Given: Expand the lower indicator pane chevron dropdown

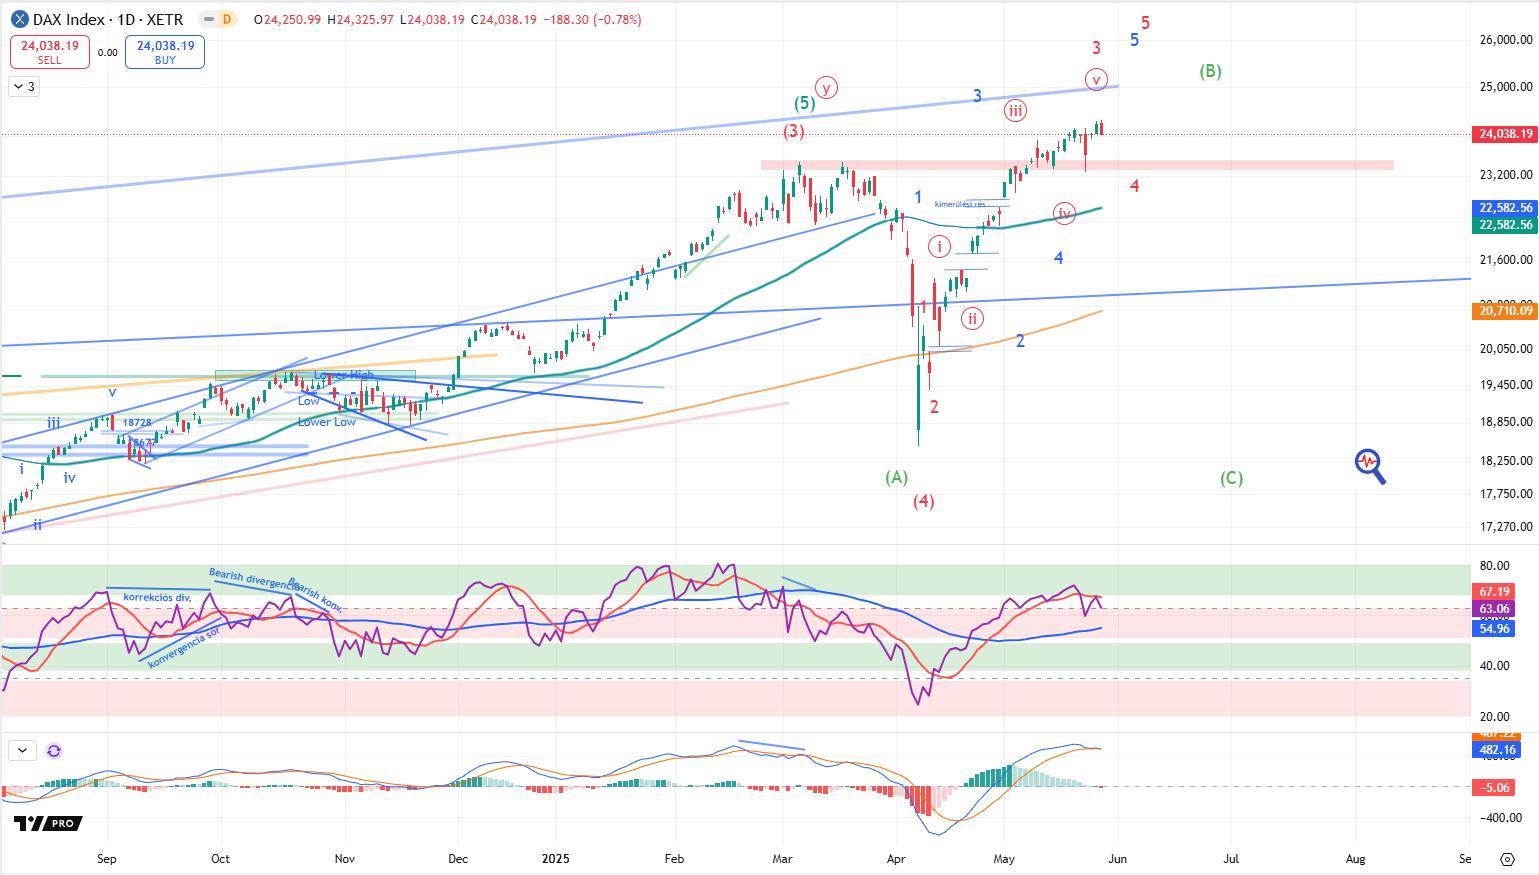Looking at the screenshot, I should click(x=22, y=750).
